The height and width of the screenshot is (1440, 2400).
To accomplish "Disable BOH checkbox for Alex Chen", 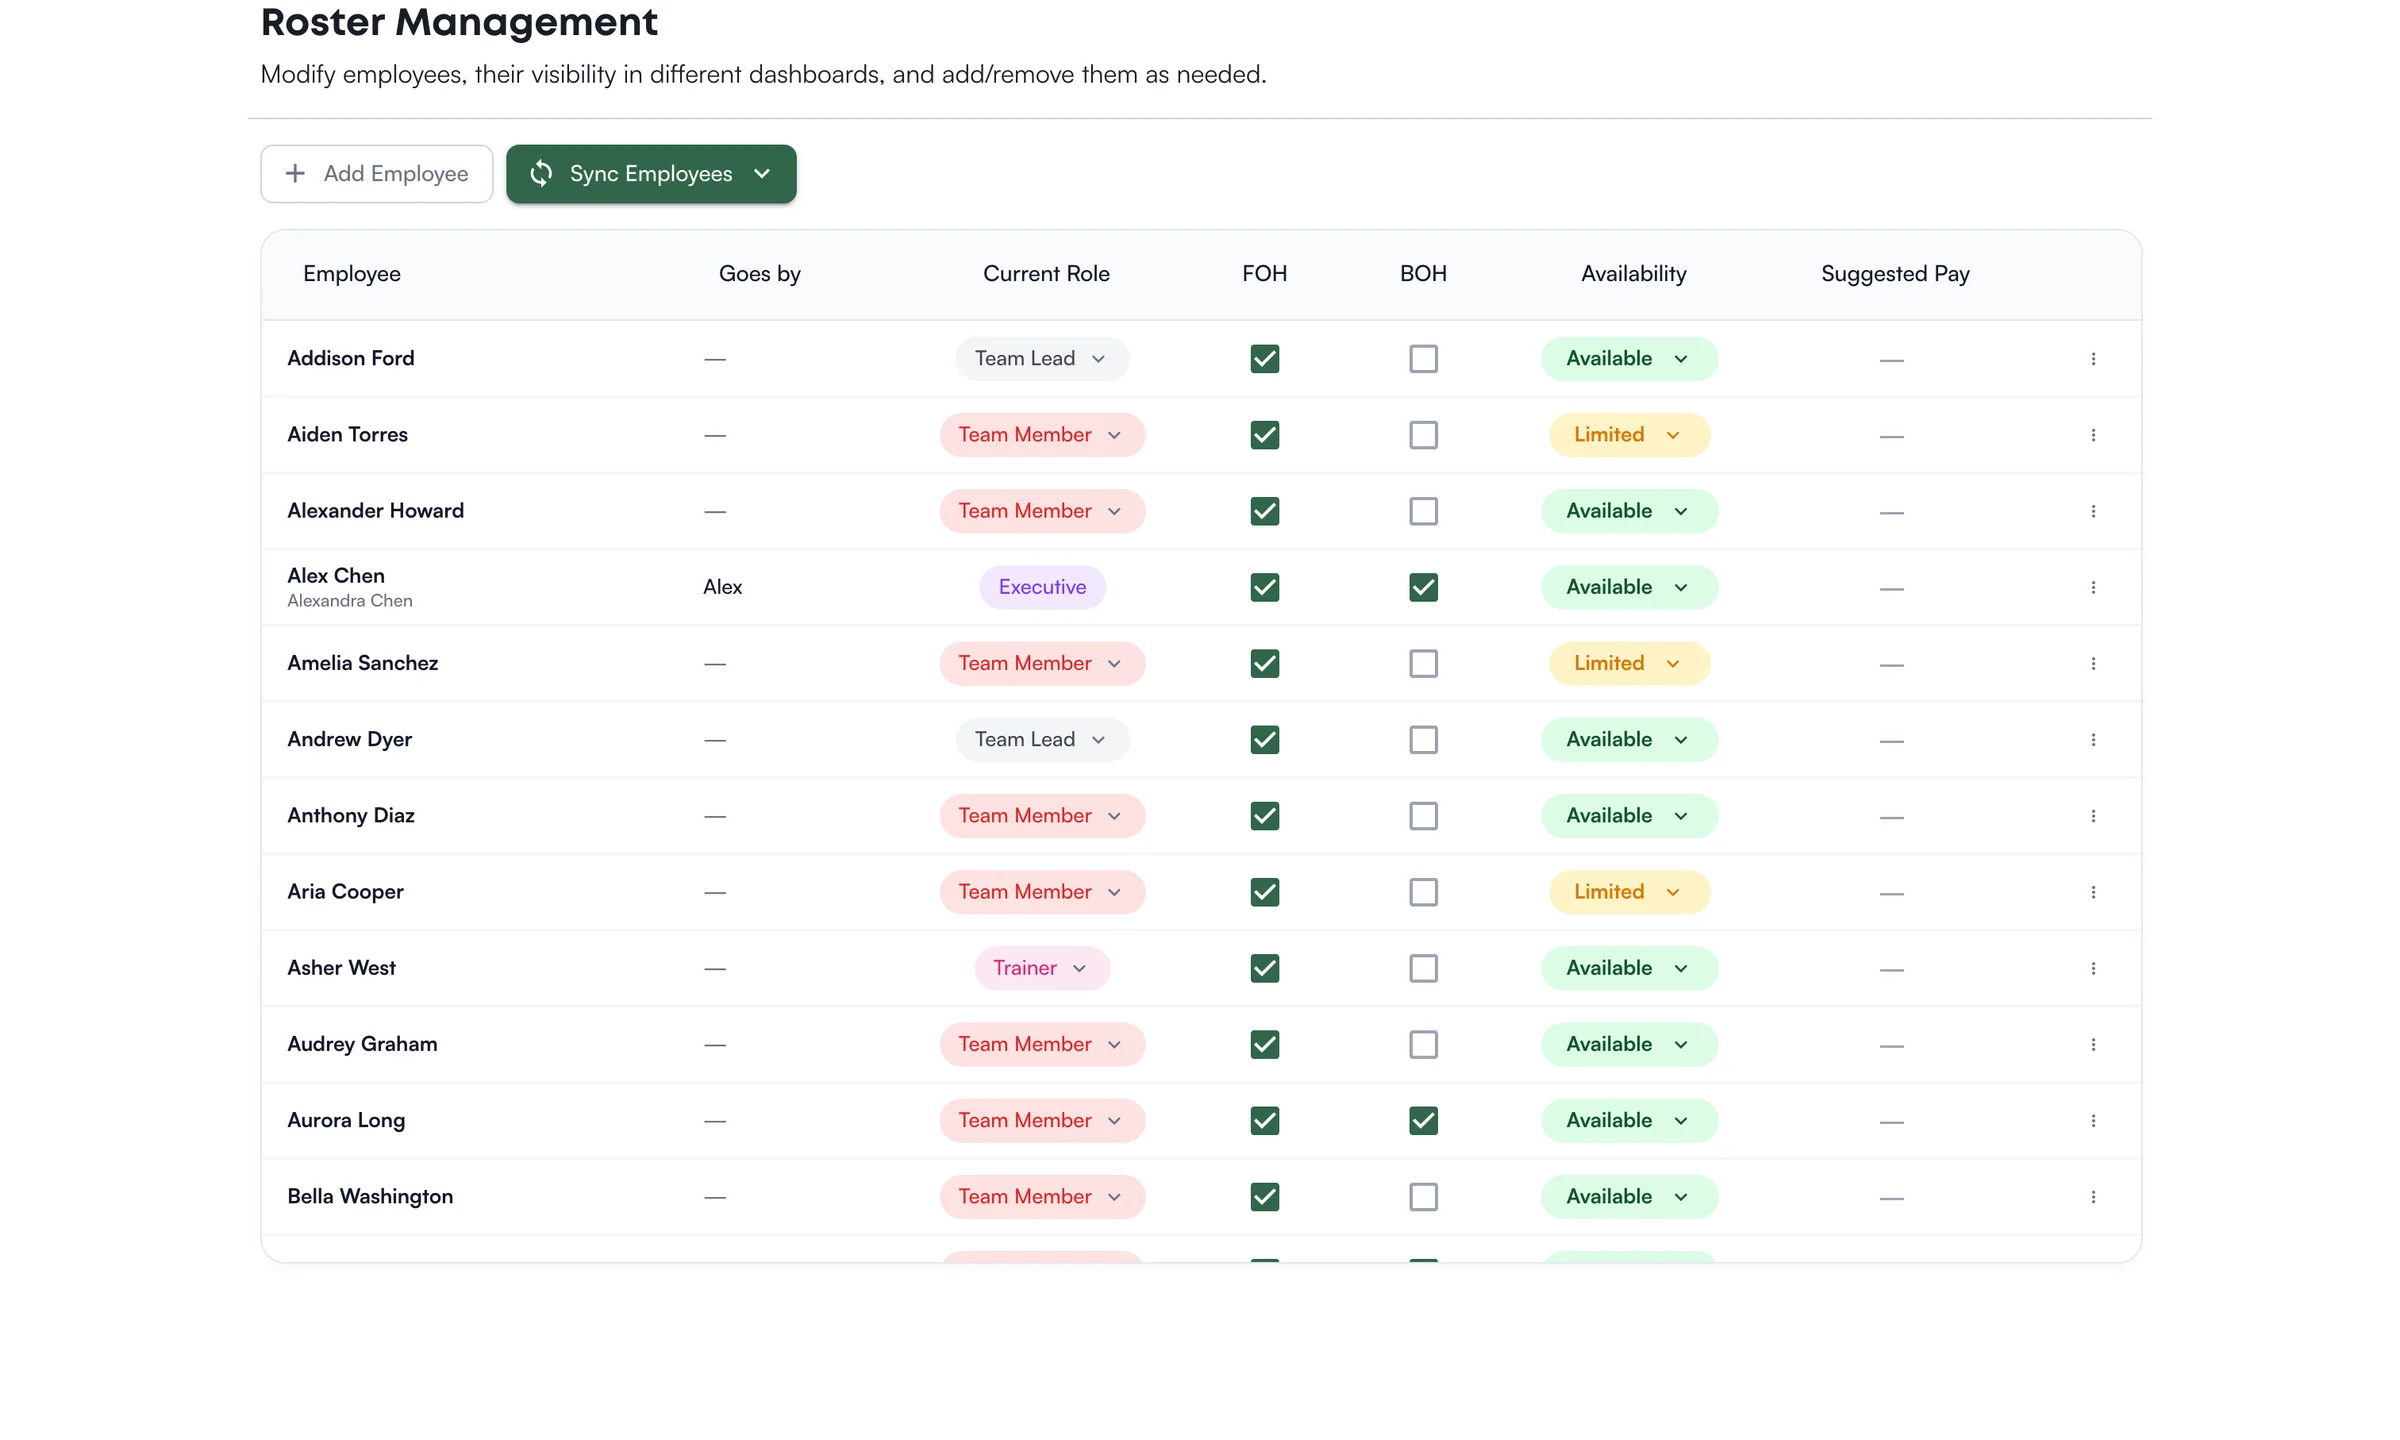I will (1423, 587).
